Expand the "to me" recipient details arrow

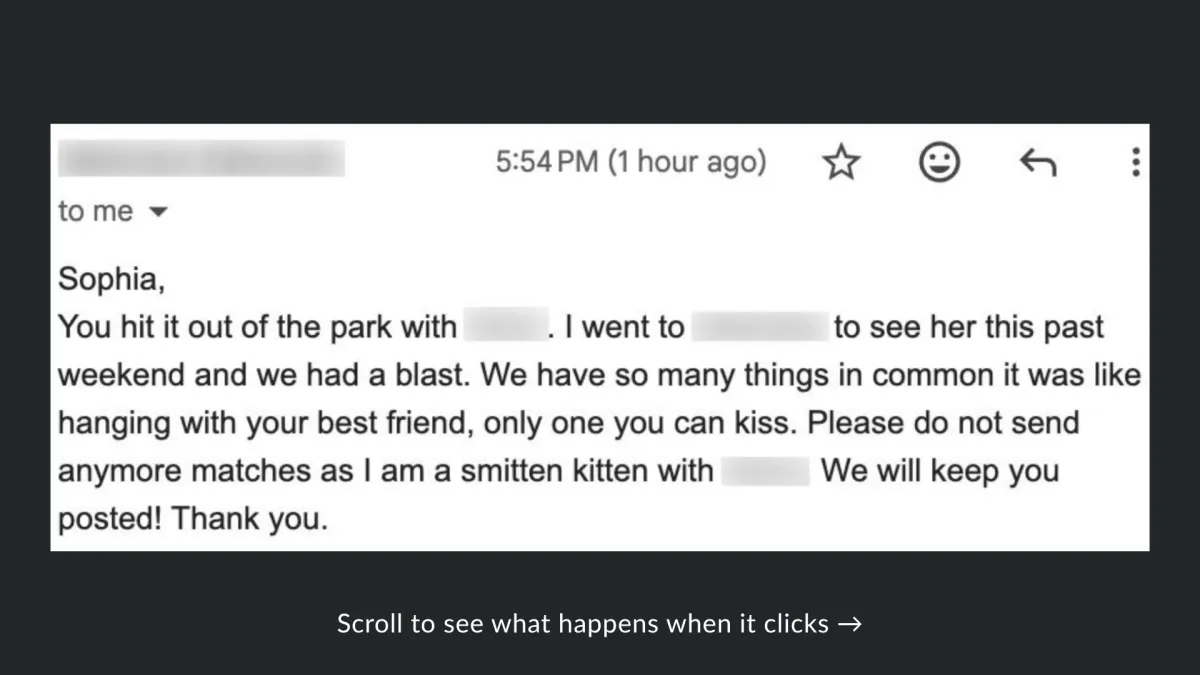pyautogui.click(x=155, y=212)
